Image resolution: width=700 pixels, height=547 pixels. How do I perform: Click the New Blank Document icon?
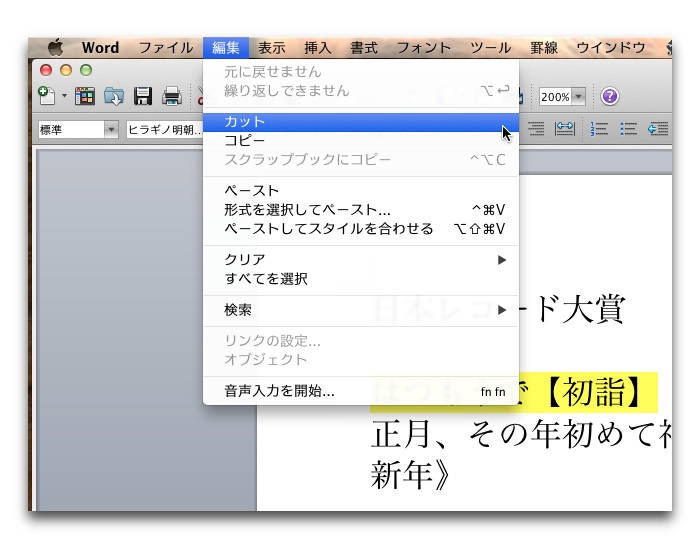[x=46, y=96]
